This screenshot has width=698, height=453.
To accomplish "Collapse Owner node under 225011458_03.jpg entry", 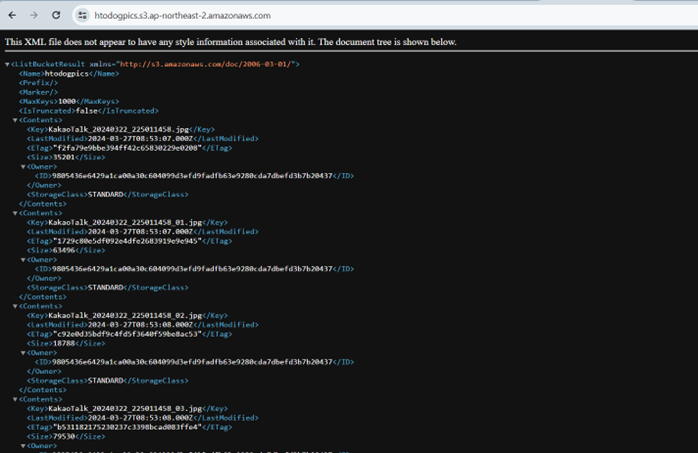I will [23, 446].
